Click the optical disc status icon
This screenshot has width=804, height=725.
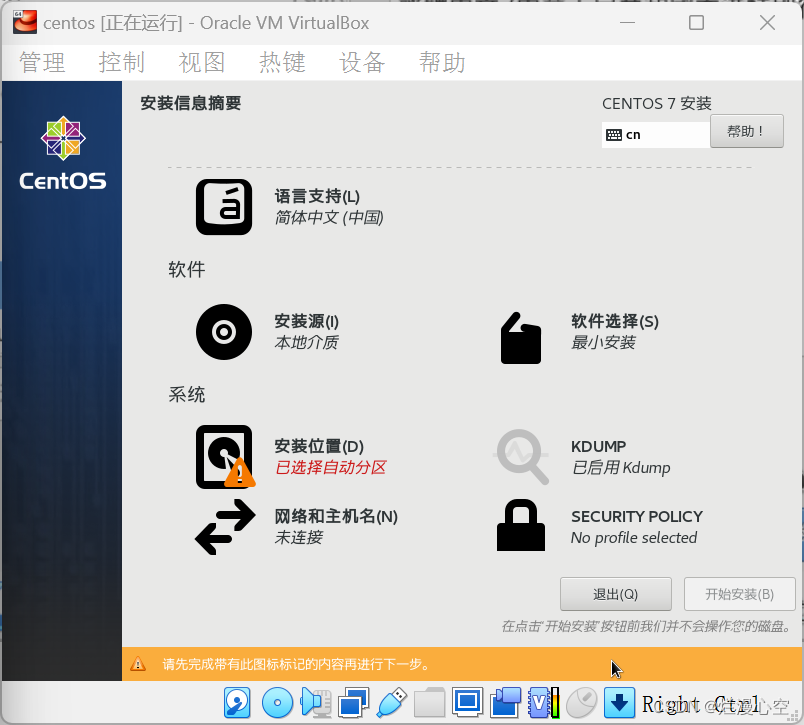tap(277, 702)
